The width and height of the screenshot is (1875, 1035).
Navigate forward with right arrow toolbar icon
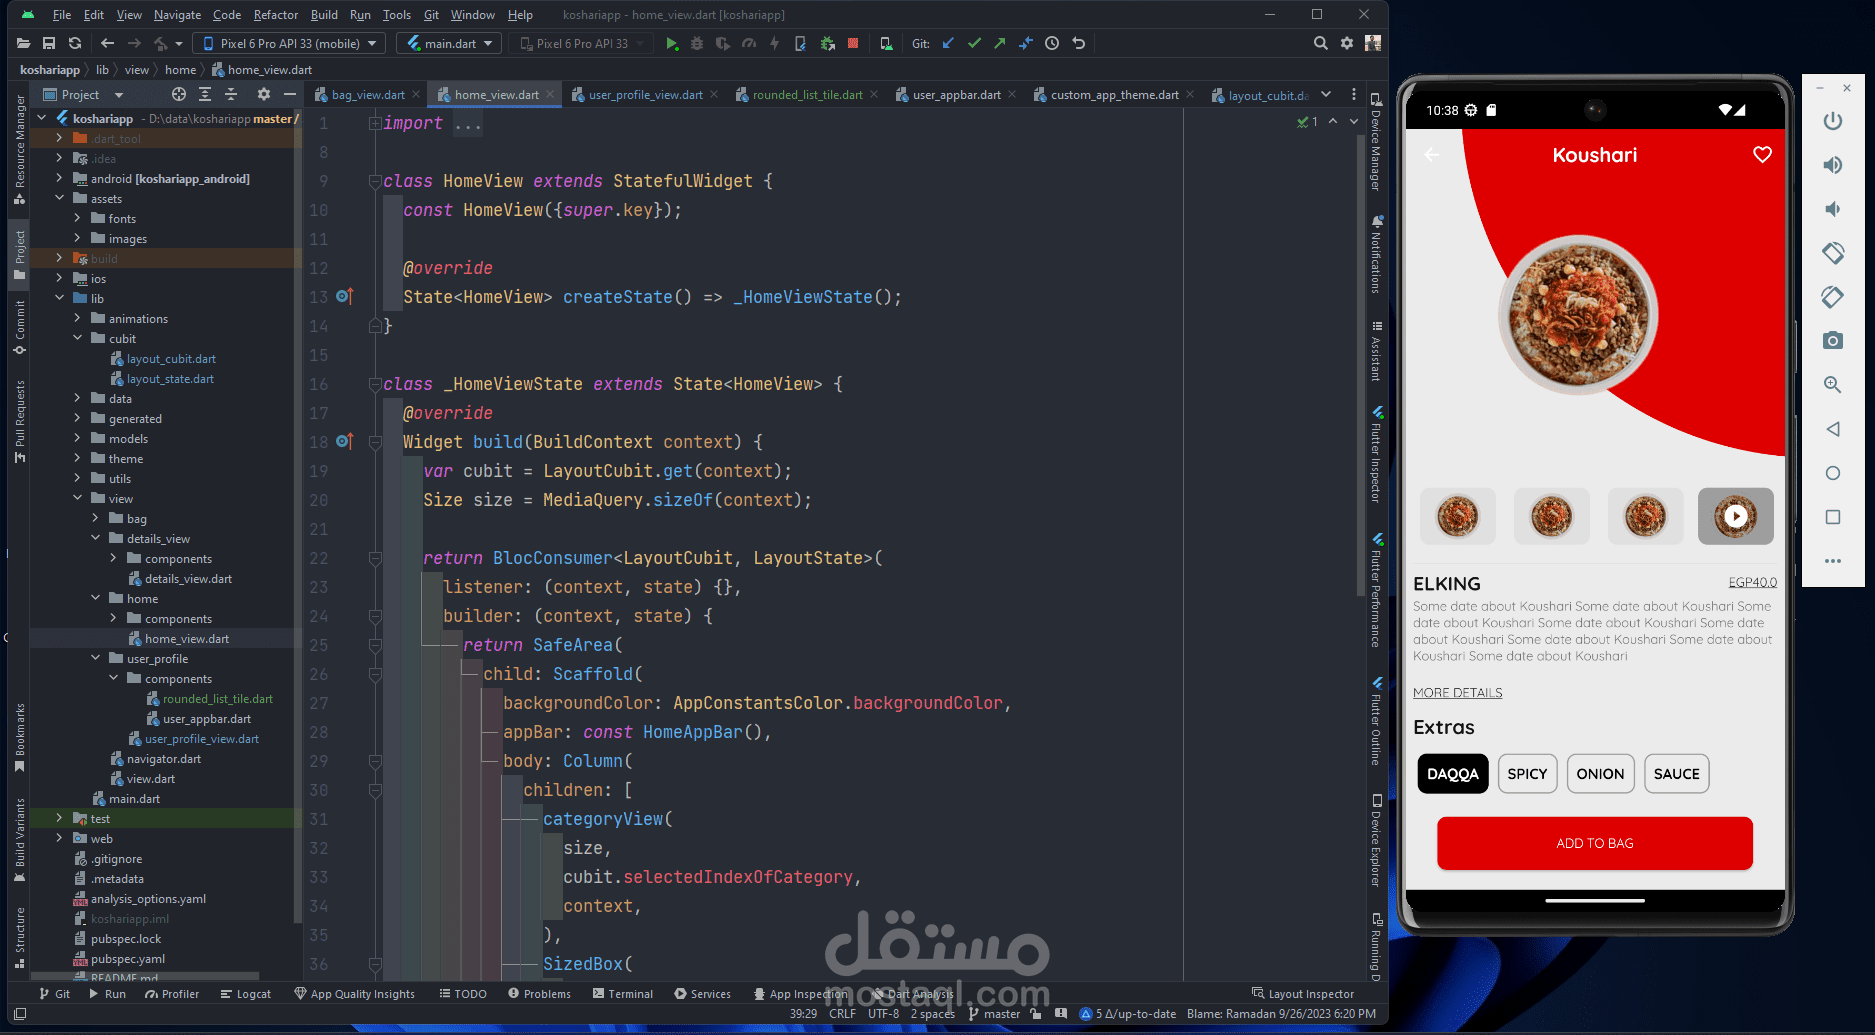point(134,43)
